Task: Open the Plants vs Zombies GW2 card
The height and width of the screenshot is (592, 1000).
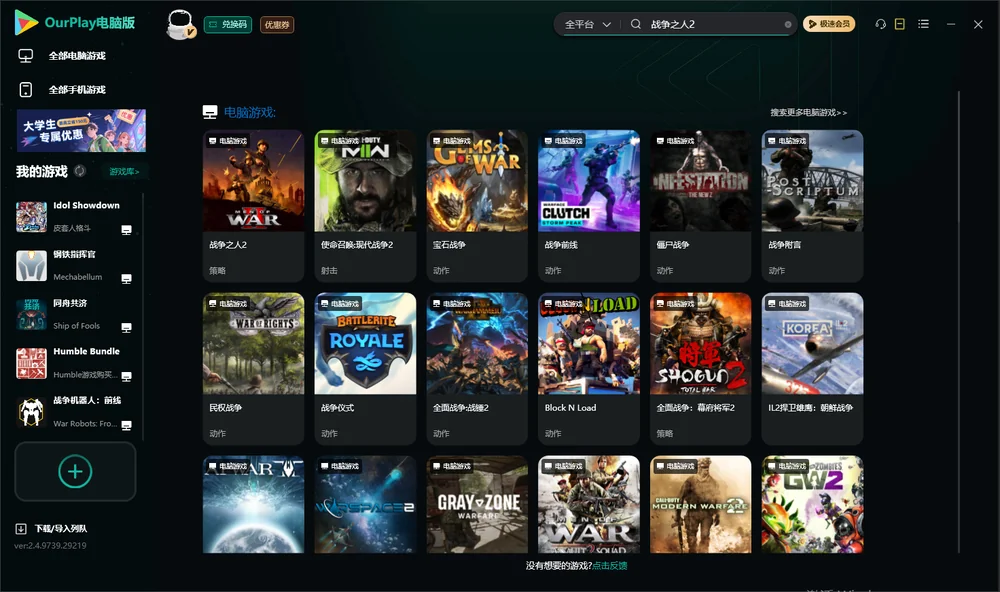Action: [812, 504]
